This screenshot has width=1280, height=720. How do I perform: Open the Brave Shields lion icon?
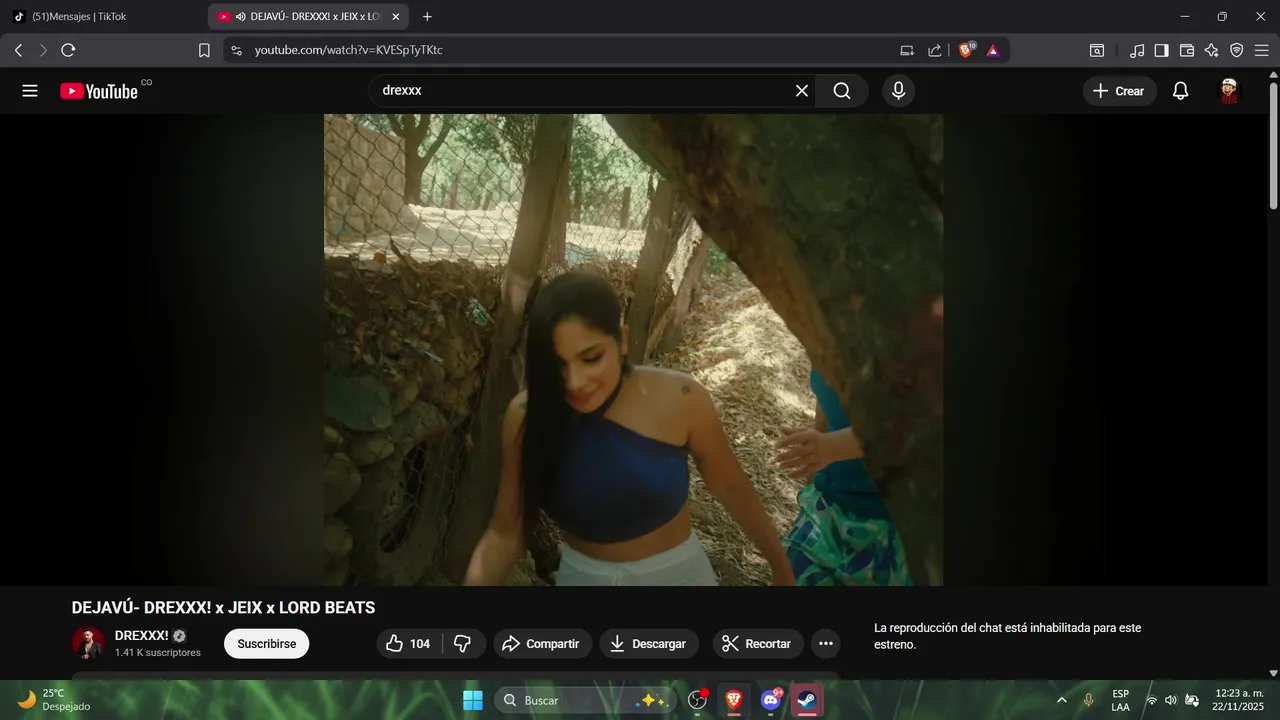click(966, 50)
